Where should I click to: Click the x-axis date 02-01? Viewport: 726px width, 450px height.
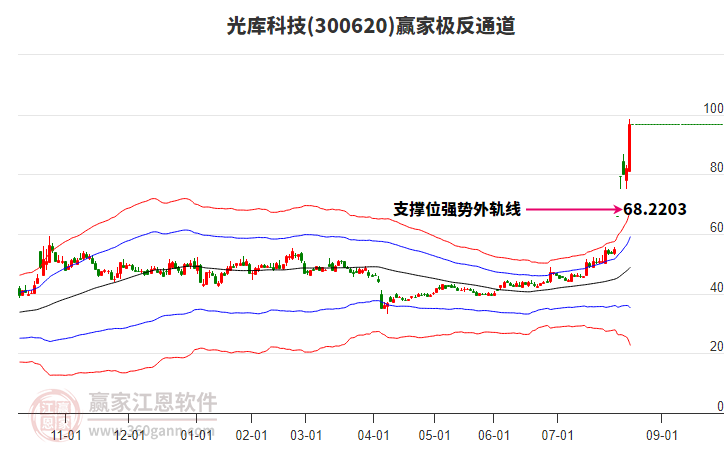(x=251, y=435)
